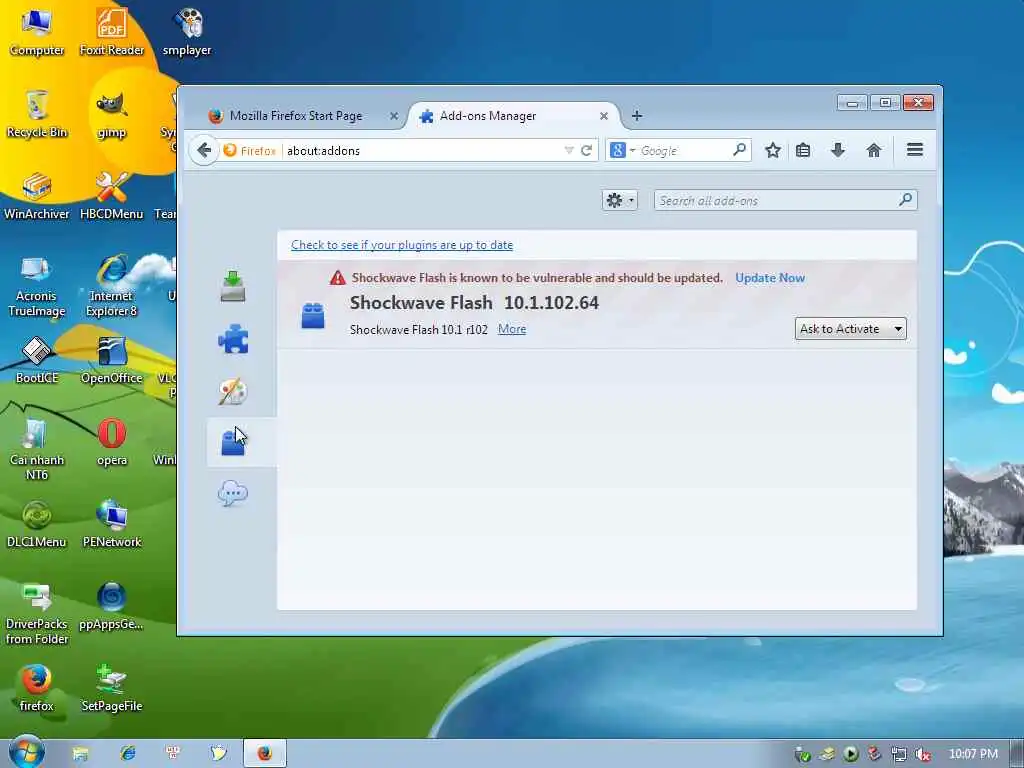
Task: Click muted volume icon in system tray
Action: click(x=923, y=754)
